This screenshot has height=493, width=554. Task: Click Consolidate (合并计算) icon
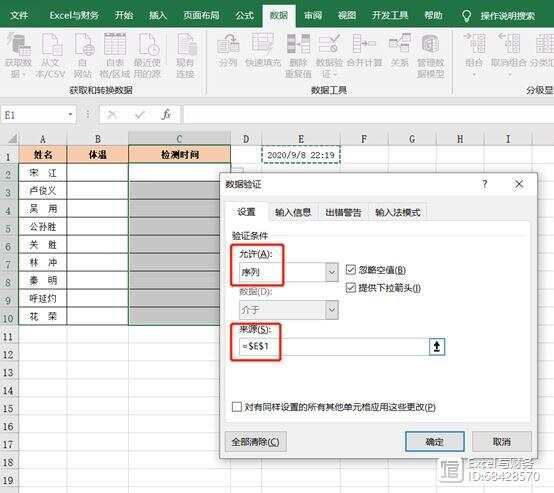point(364,51)
